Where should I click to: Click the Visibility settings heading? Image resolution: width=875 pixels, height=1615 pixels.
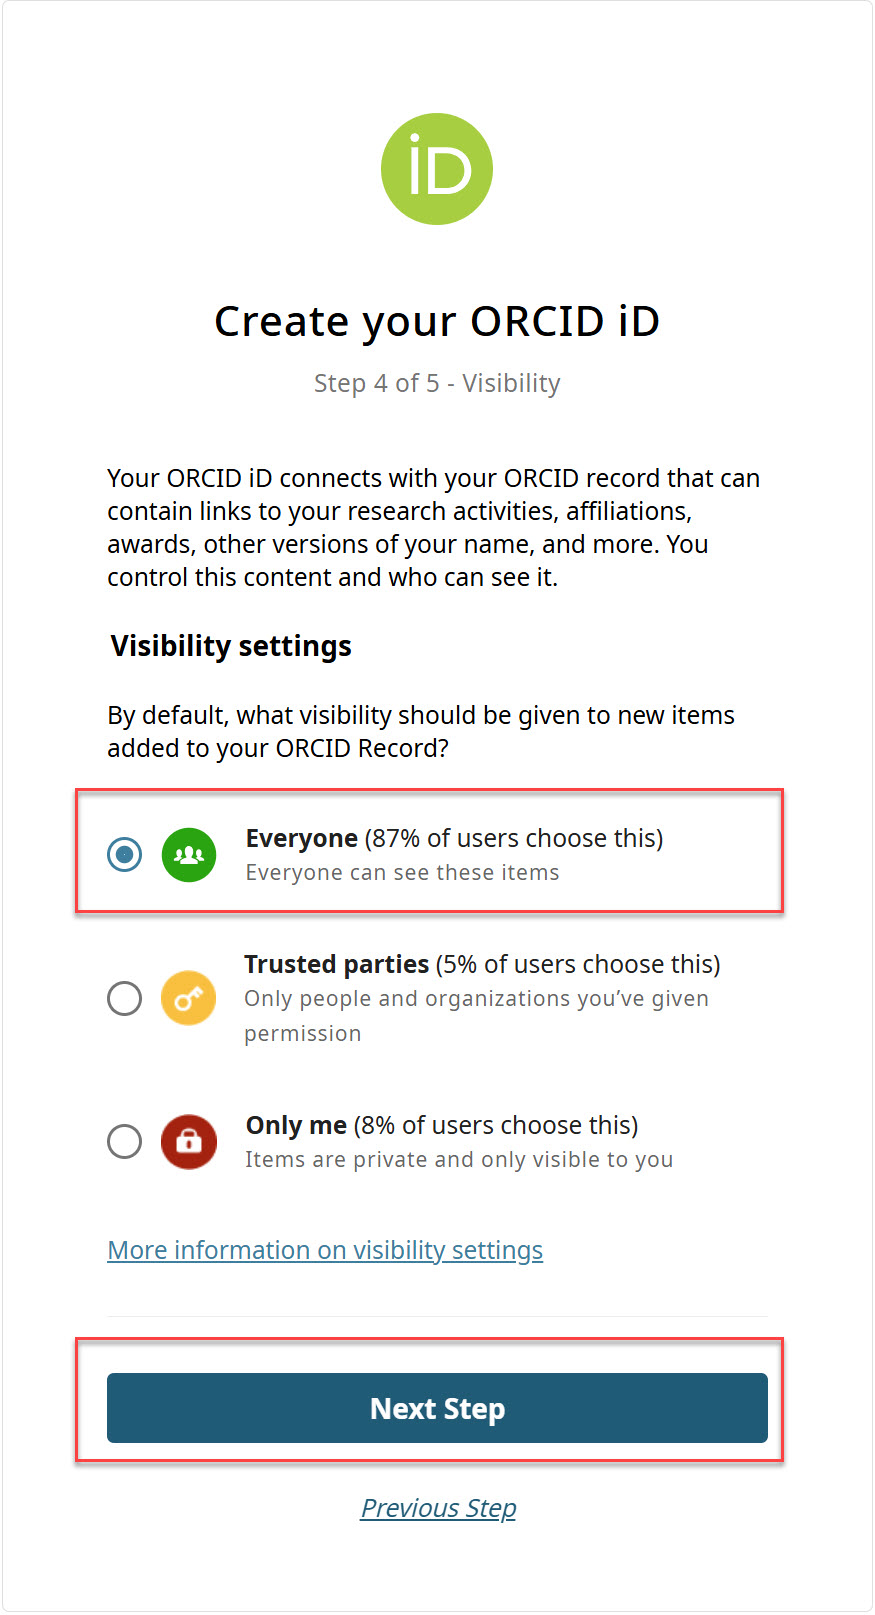231,645
